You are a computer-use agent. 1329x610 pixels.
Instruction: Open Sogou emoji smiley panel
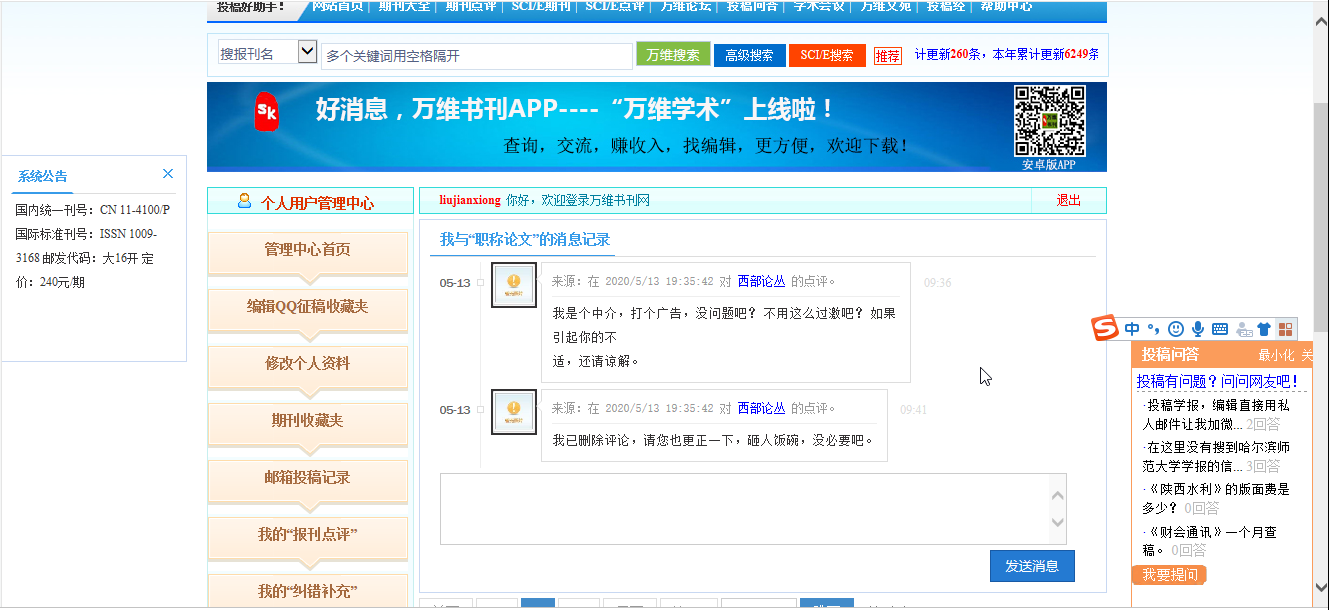(1176, 328)
